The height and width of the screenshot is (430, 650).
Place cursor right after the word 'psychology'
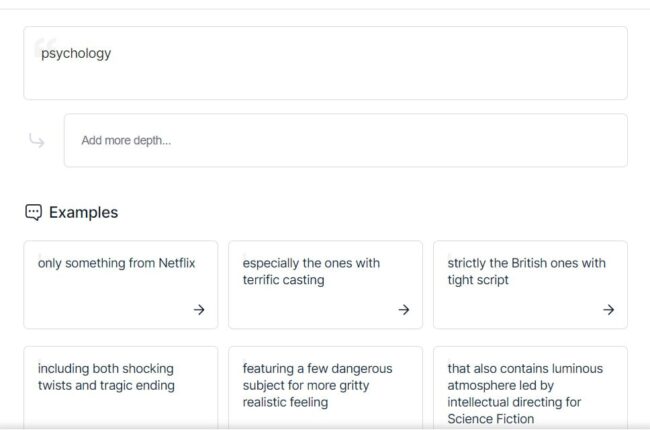click(112, 54)
